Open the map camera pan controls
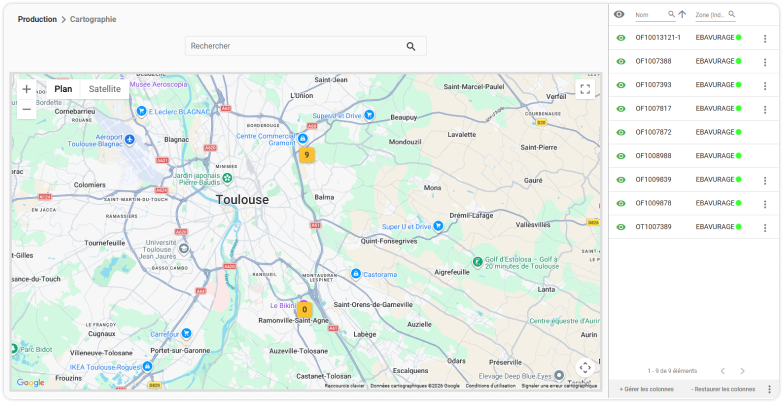The image size is (783, 403). (585, 368)
